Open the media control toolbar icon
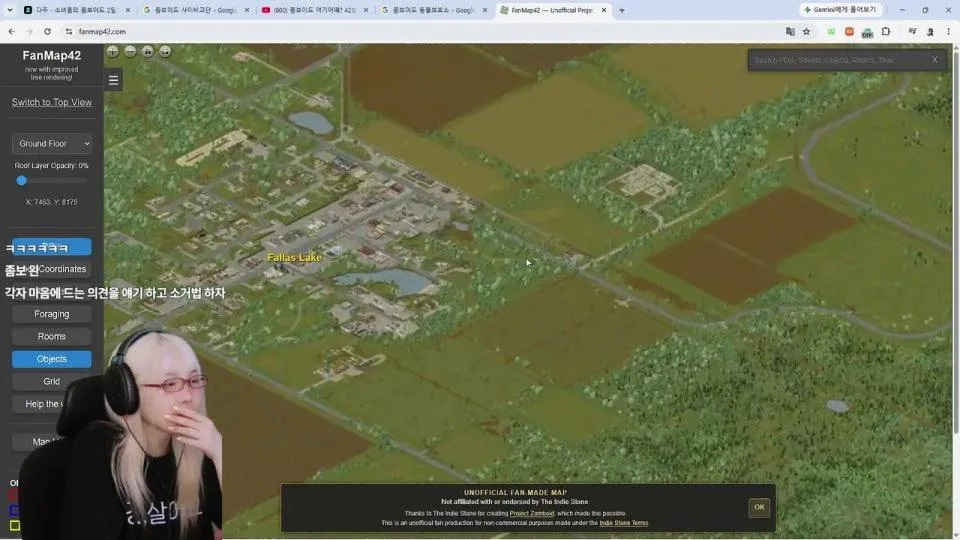Screen dimensions: 960x540 tap(912, 31)
